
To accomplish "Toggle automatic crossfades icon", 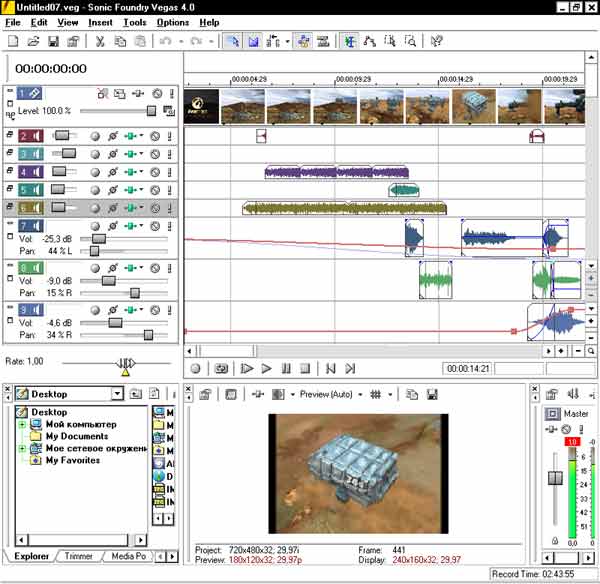I will pyautogui.click(x=253, y=41).
